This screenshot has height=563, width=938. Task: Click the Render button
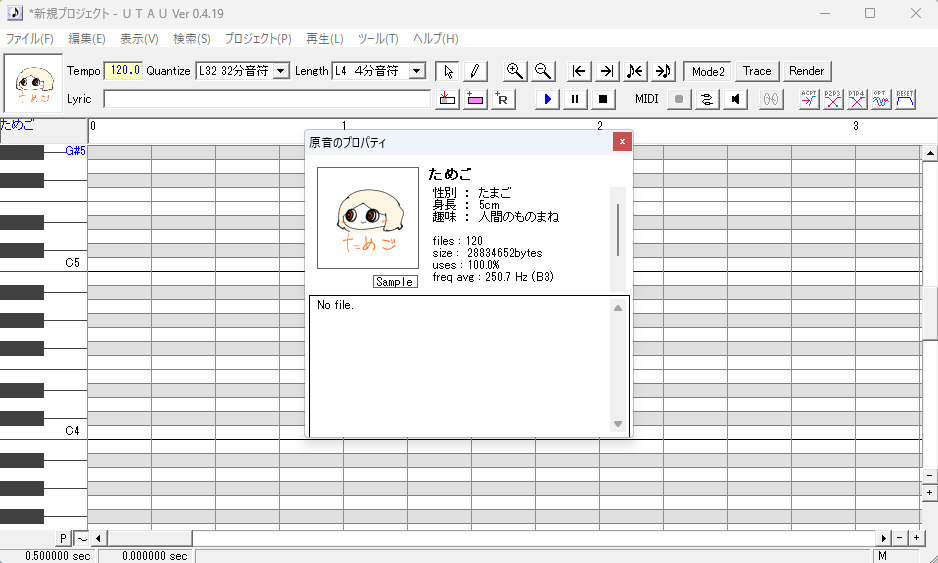[806, 71]
